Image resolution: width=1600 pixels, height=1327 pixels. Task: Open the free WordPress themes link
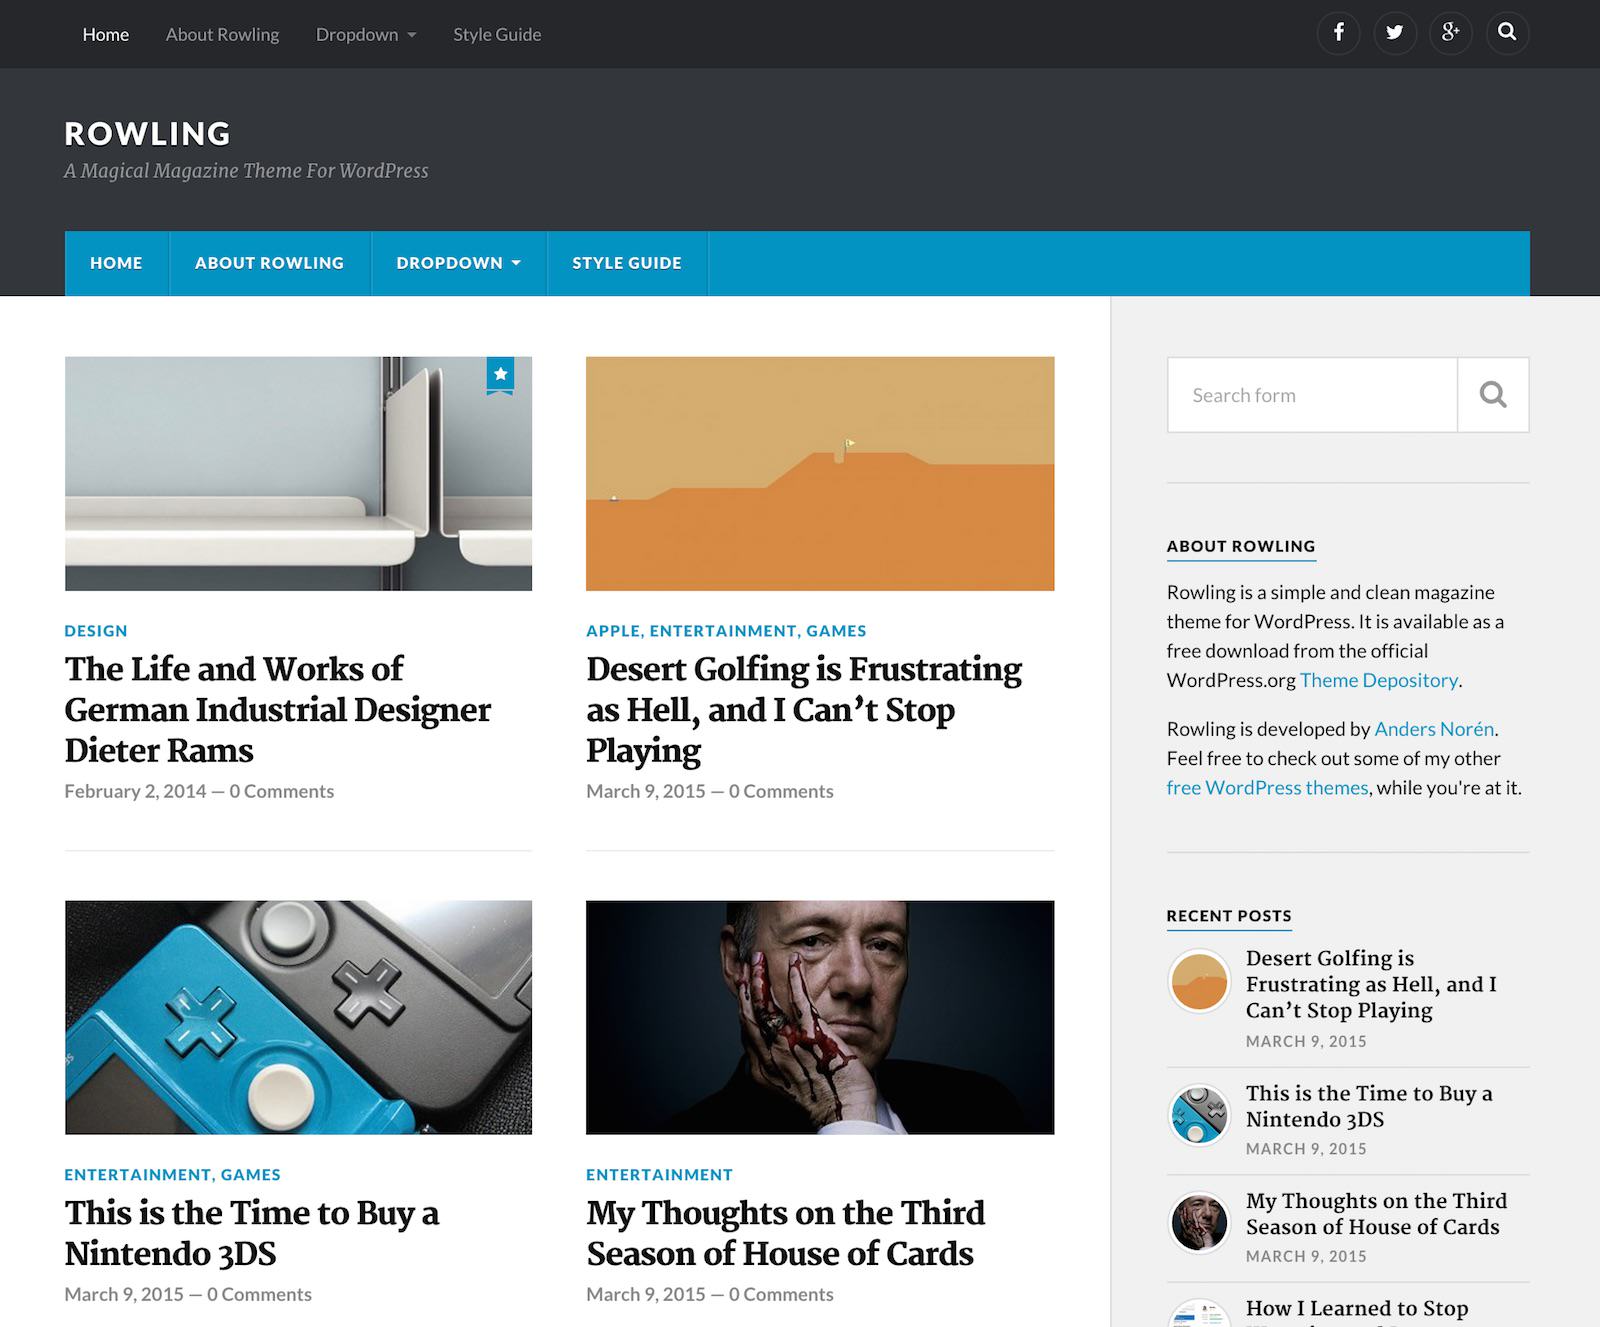(x=1267, y=788)
